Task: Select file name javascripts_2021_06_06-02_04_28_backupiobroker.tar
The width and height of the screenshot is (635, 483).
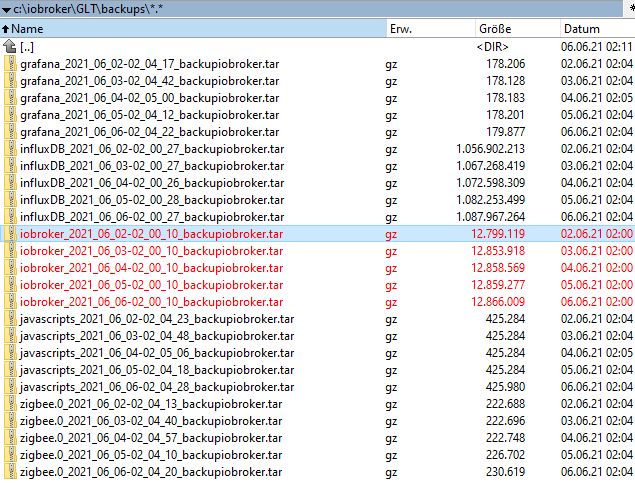Action: pyautogui.click(x=157, y=387)
